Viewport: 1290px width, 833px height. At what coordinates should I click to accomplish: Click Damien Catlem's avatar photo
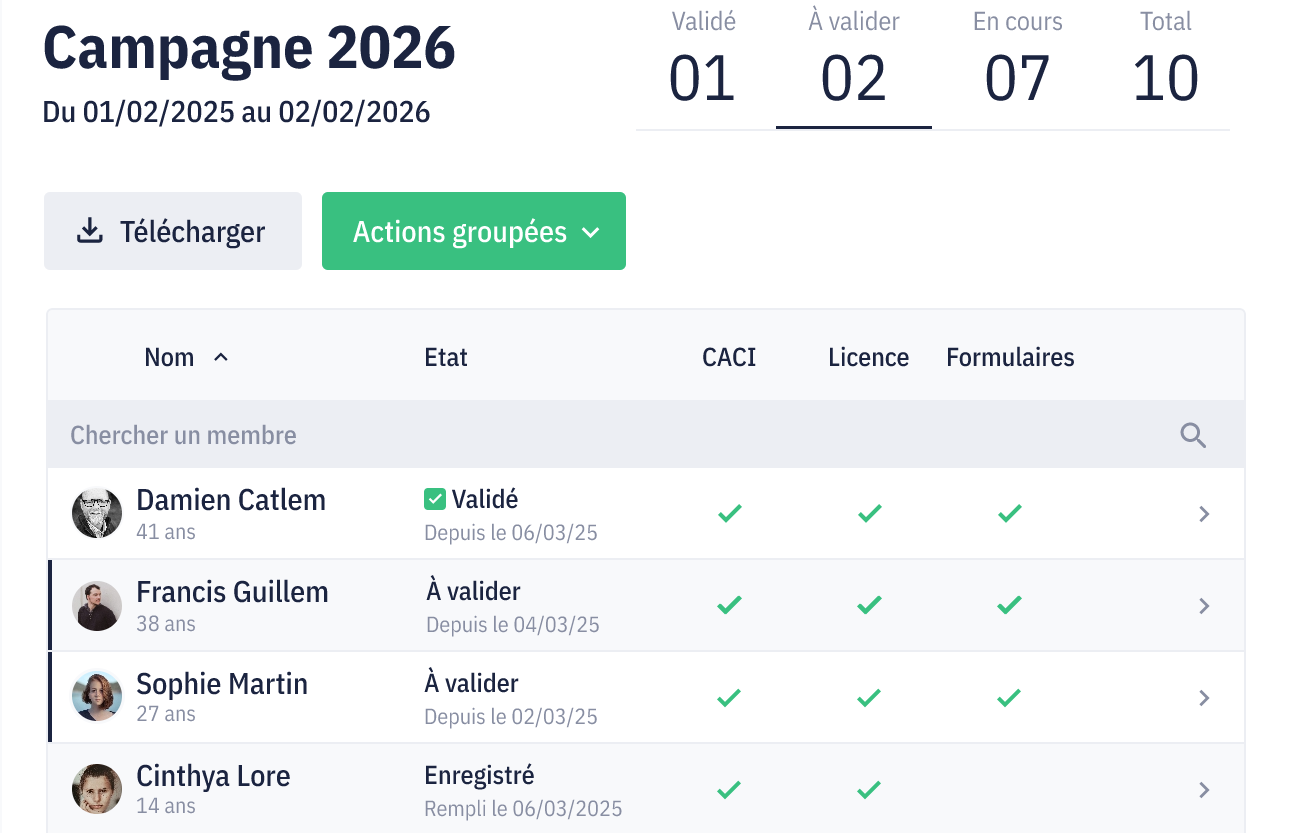[x=97, y=513]
